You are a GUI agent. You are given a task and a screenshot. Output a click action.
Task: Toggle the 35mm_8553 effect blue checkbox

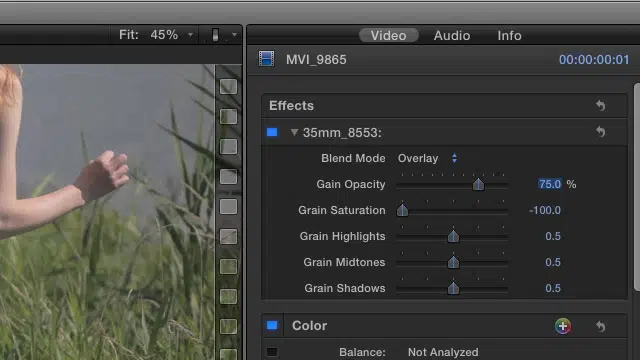coord(272,132)
